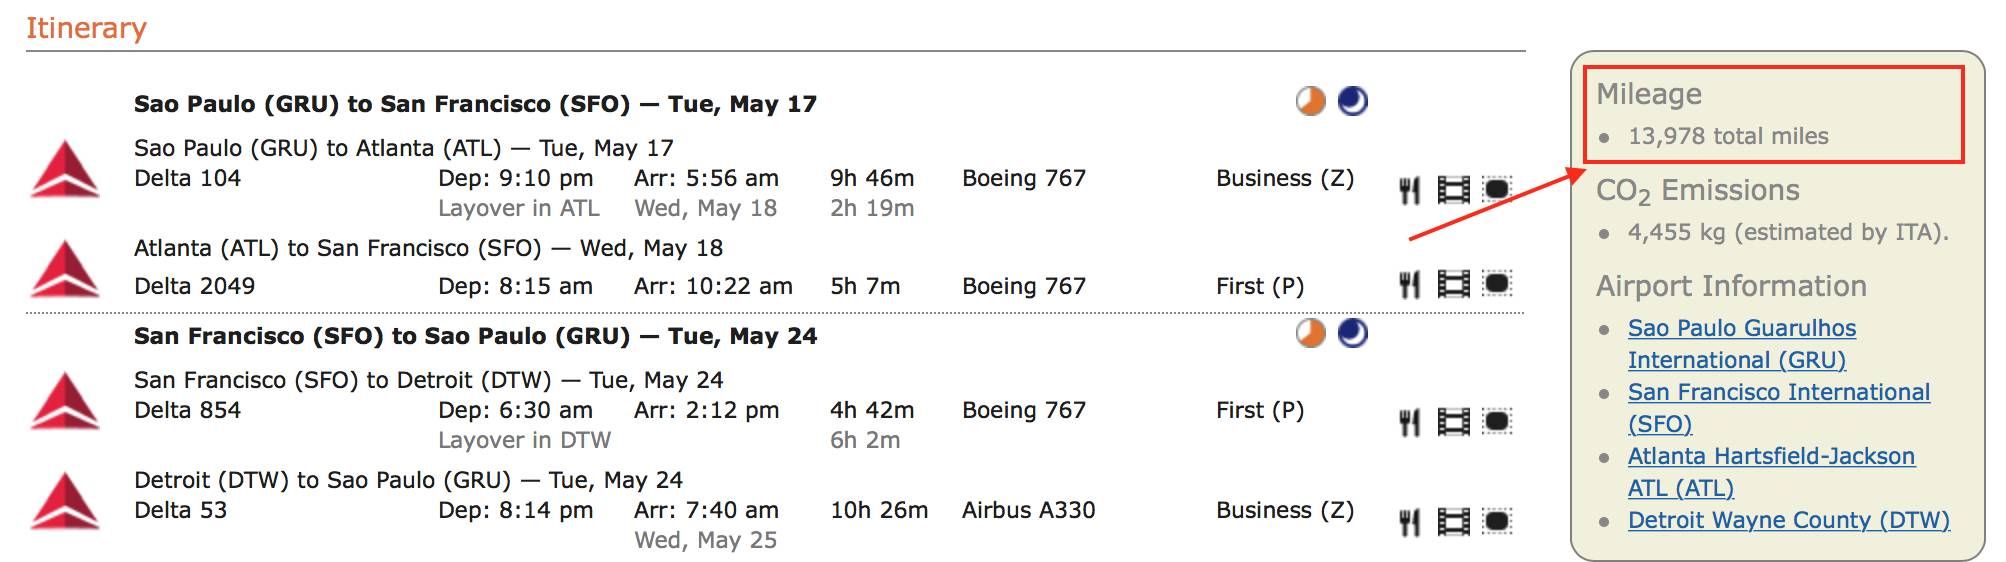2006x562 pixels.
Task: Click the Sao Paulo to San Francisco trip header
Action: tap(475, 104)
